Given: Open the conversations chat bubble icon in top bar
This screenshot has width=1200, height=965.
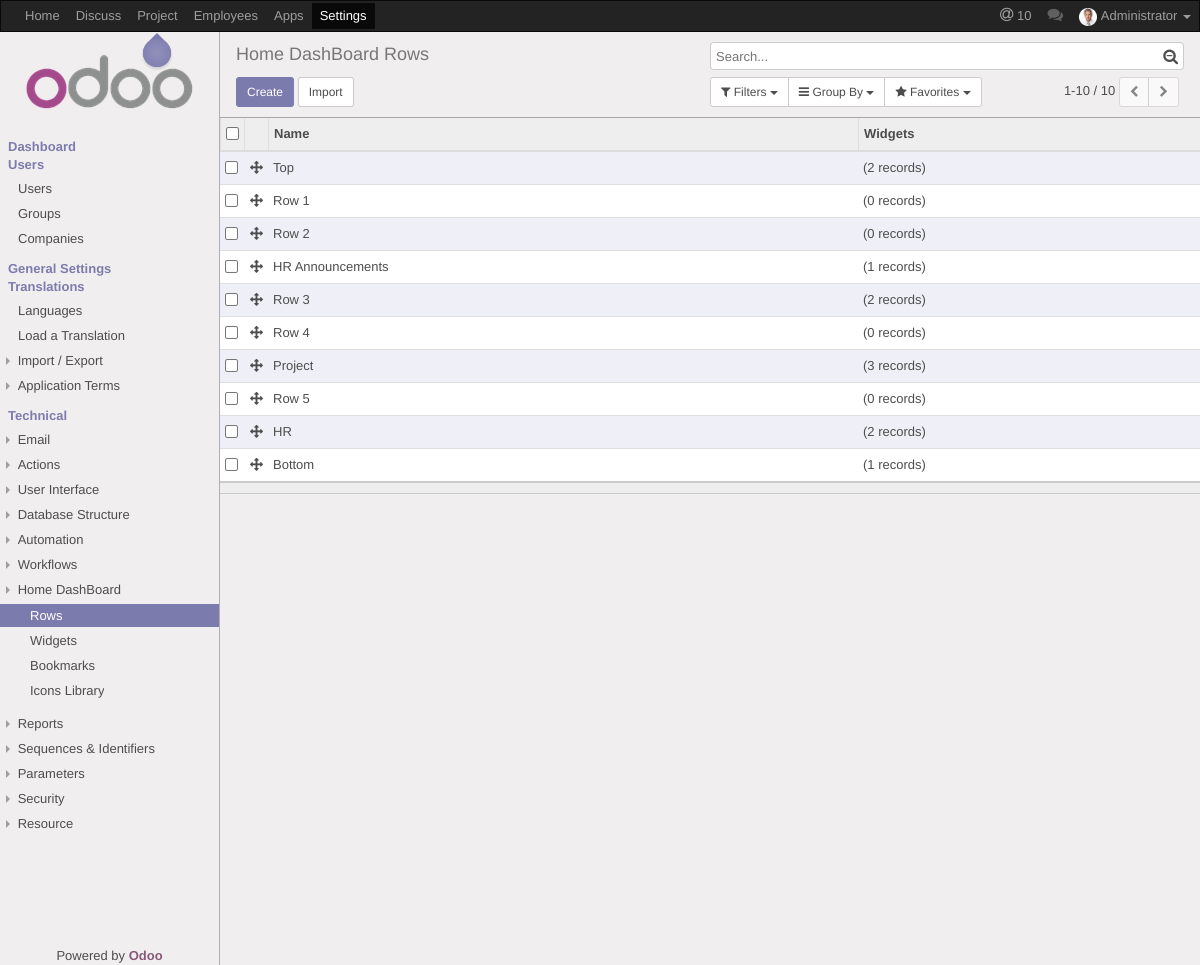Looking at the screenshot, I should (1055, 15).
